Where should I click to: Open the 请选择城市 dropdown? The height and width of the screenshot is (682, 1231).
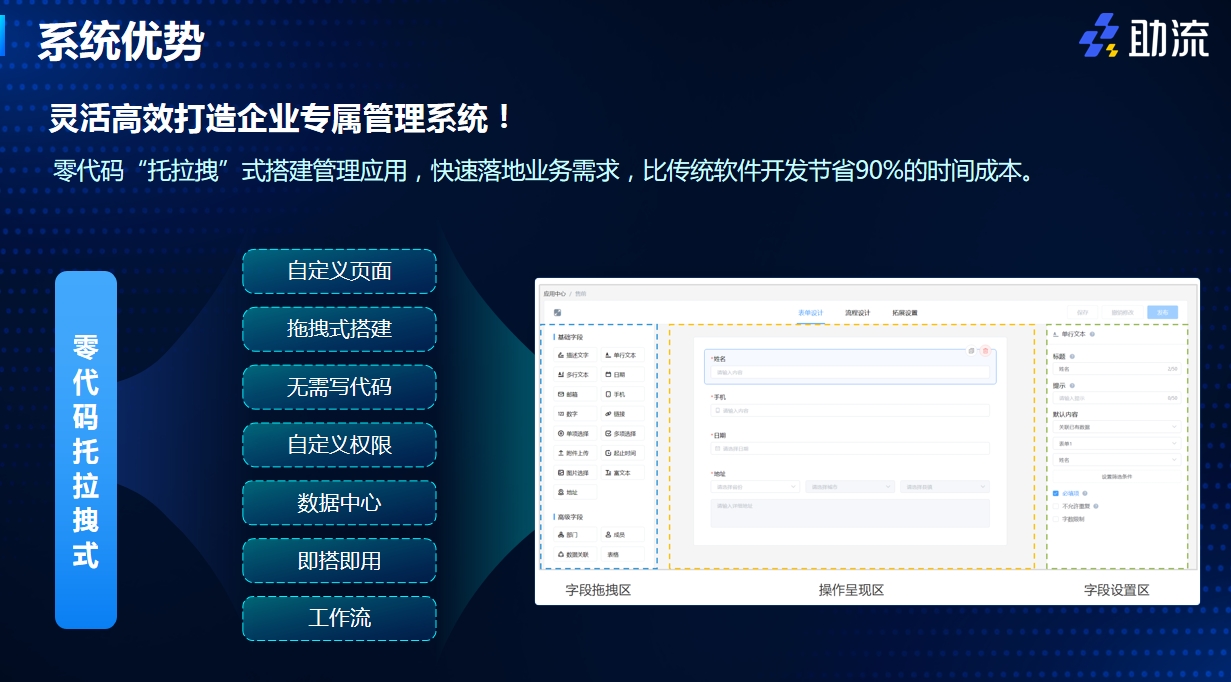pos(850,487)
